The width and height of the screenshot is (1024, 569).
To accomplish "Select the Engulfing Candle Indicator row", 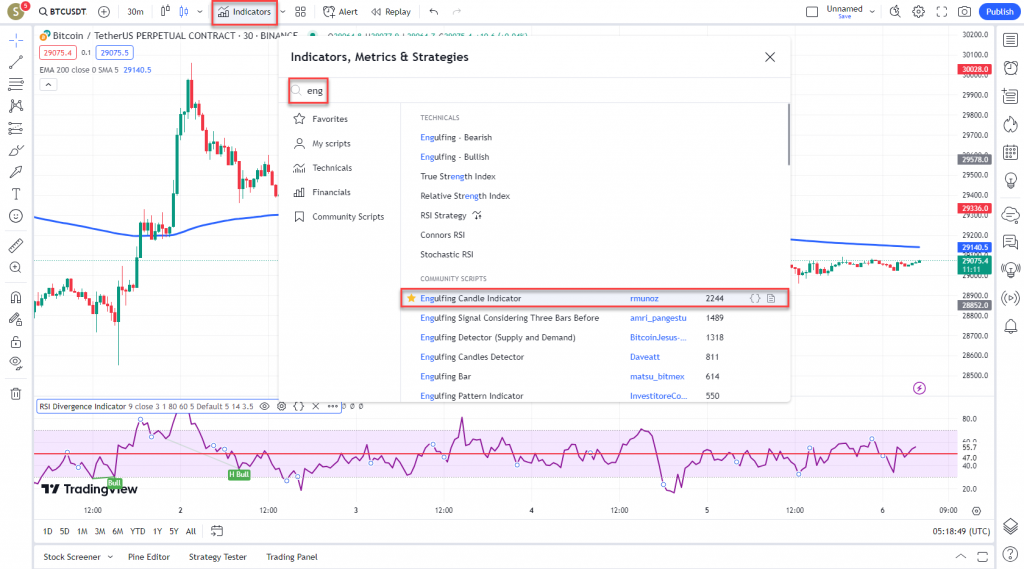I will click(594, 299).
